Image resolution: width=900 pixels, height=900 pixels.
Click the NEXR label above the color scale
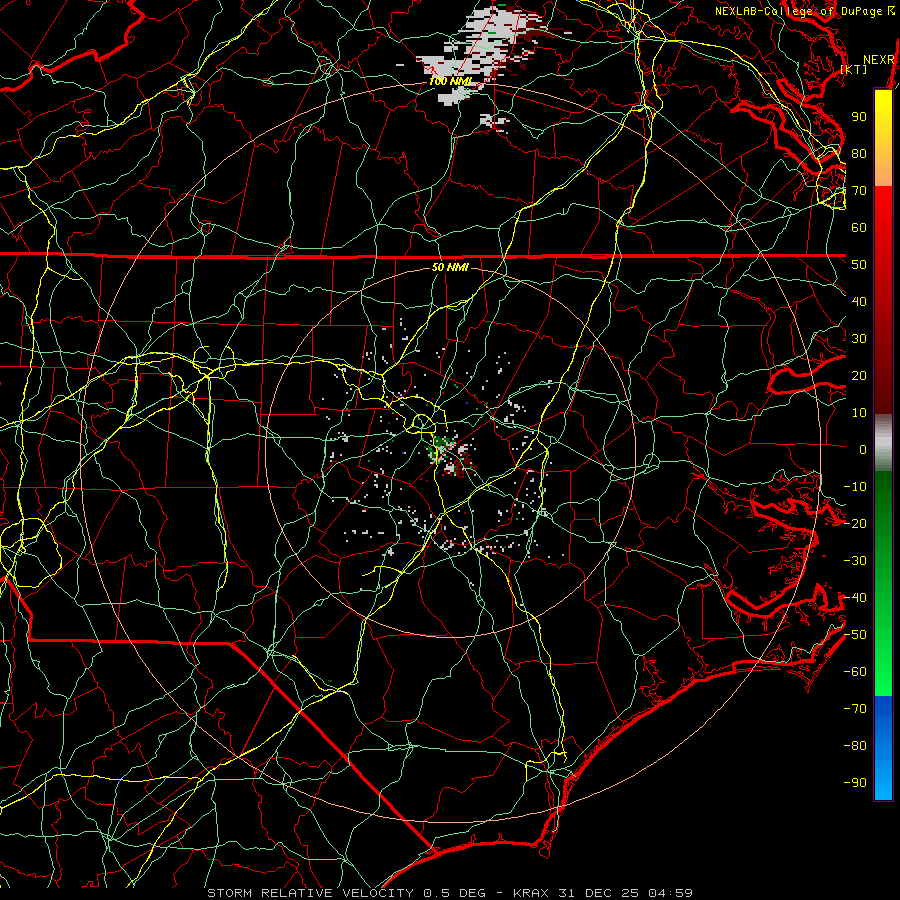pos(878,60)
